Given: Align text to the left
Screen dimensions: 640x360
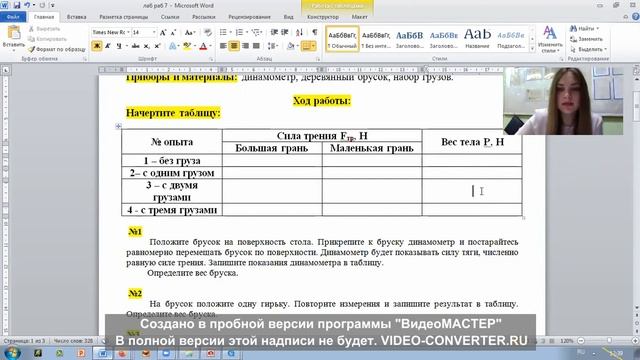Looking at the screenshot, I should (x=223, y=46).
